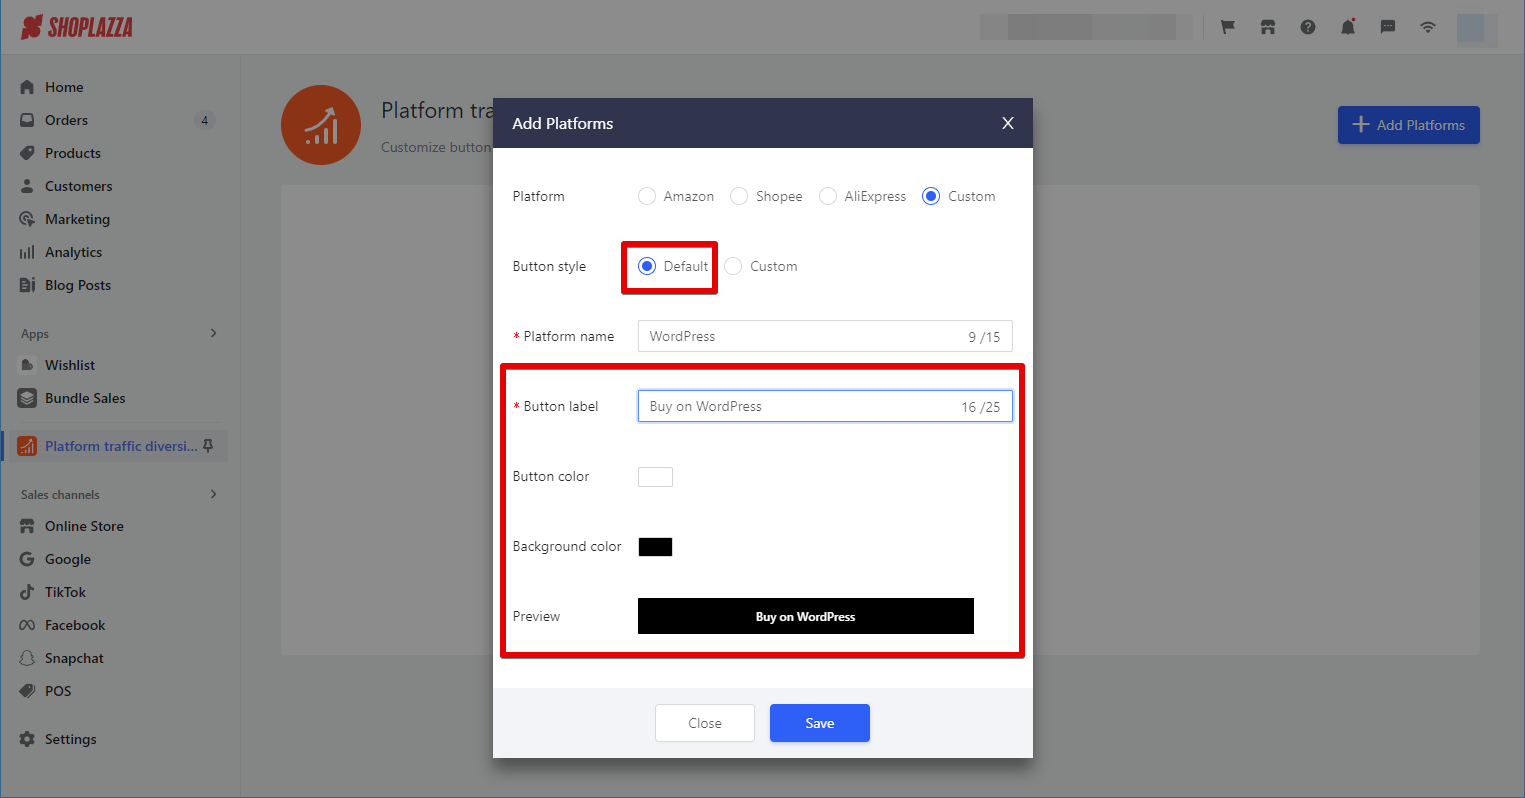Viewport: 1525px width, 798px height.
Task: Click the Platform name input field
Action: (800, 336)
